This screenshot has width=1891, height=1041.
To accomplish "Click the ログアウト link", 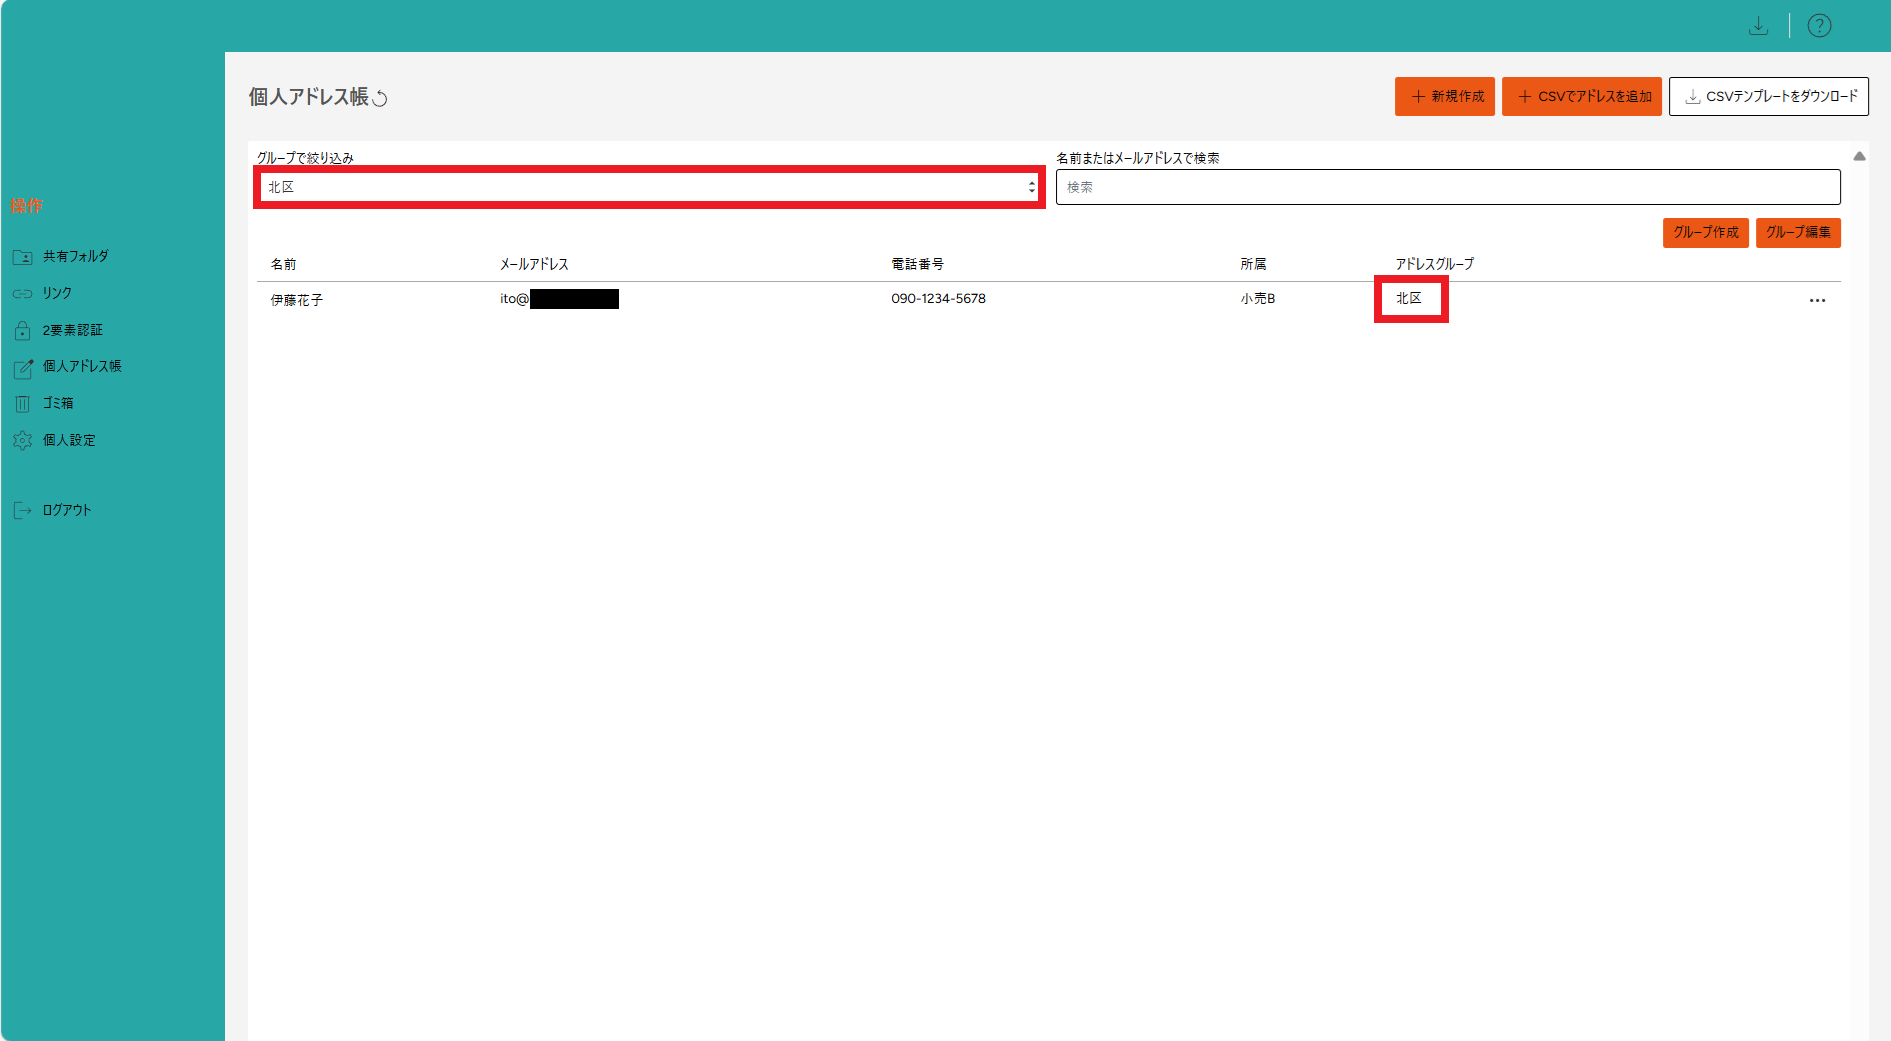I will click(66, 510).
